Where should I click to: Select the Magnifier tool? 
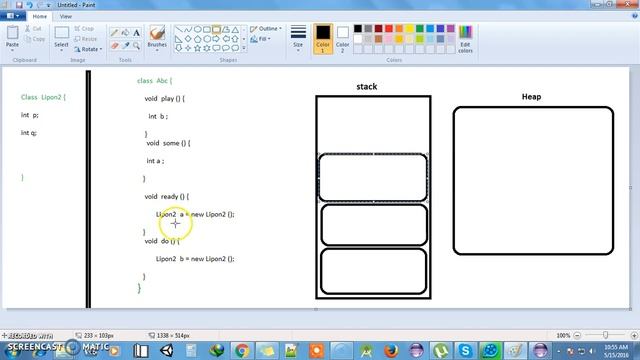(136, 46)
